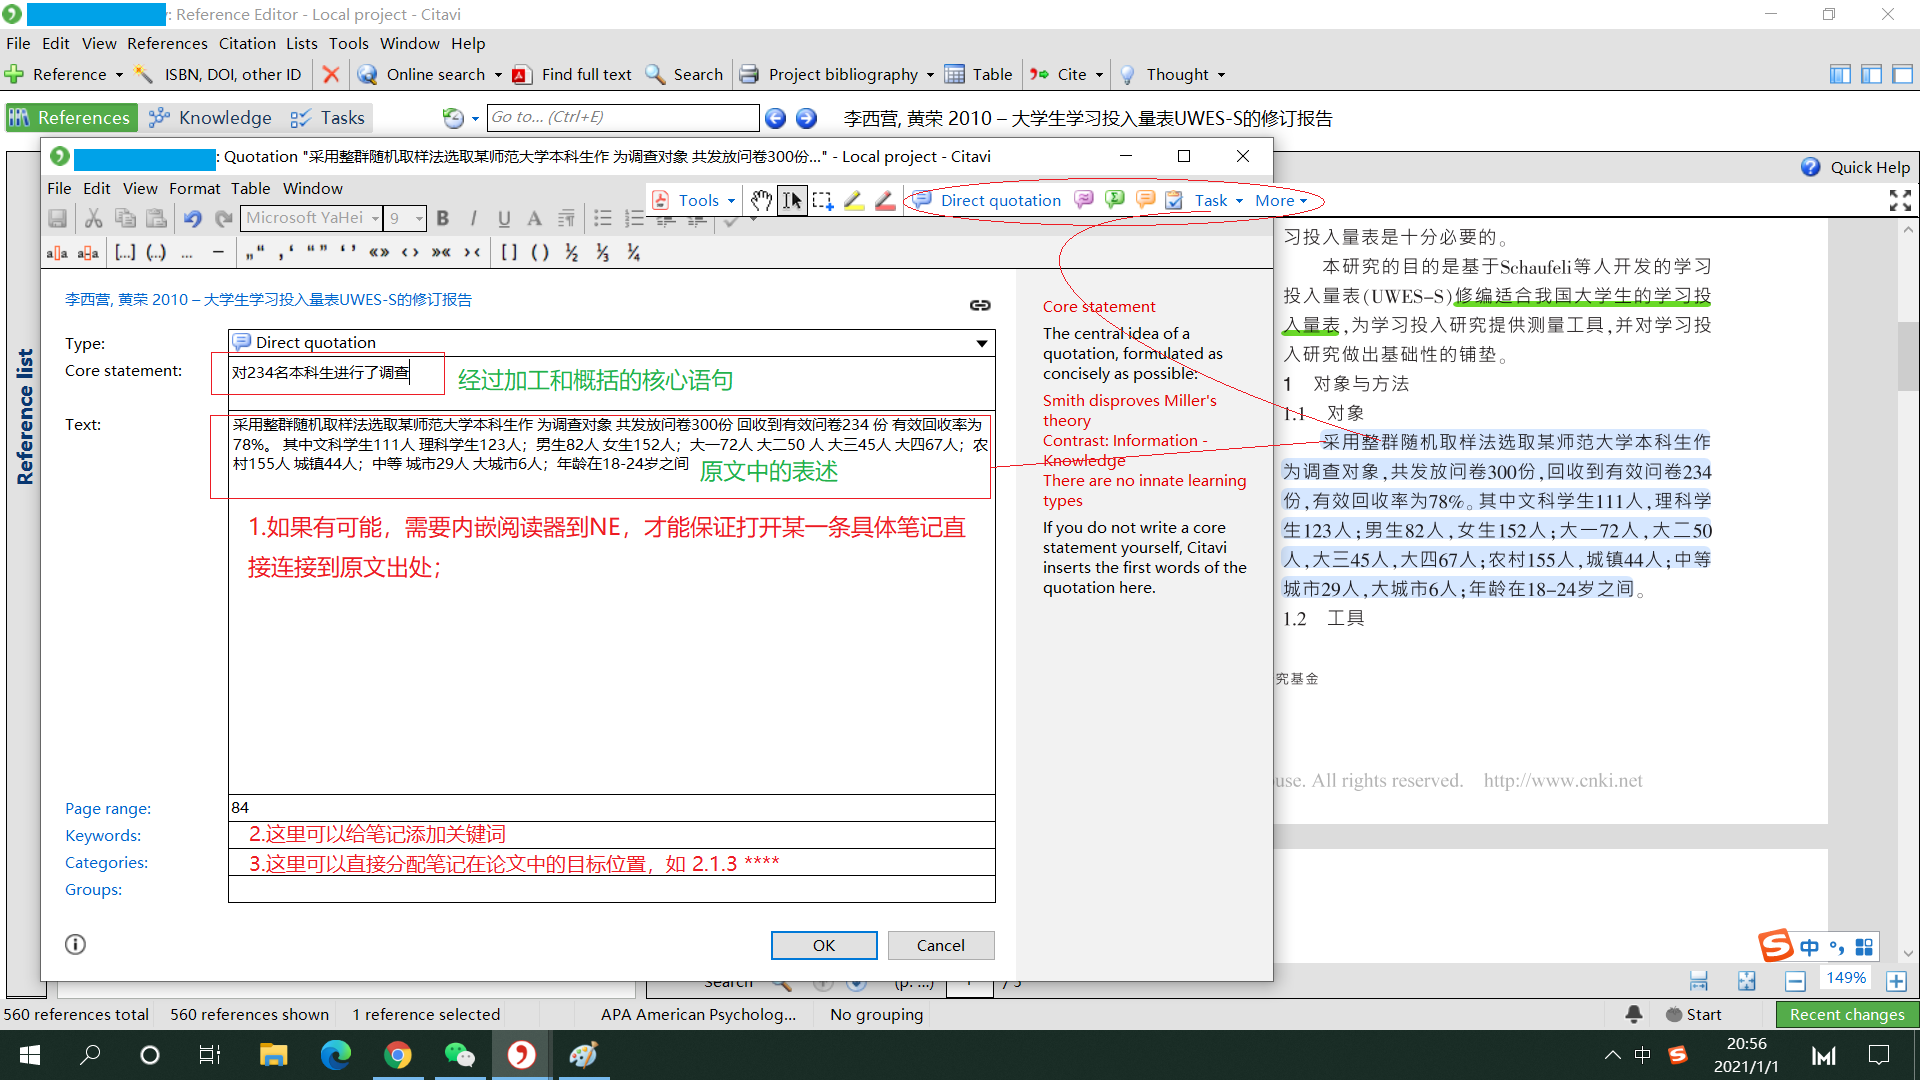Open Format menu in quotation dialog
The image size is (1920, 1080).
tap(194, 188)
